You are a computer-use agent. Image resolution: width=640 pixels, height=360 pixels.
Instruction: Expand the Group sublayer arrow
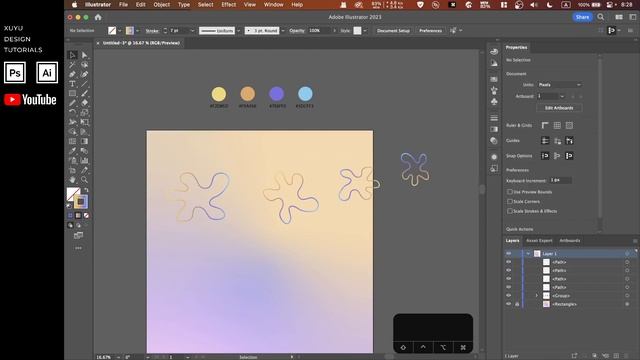point(537,296)
